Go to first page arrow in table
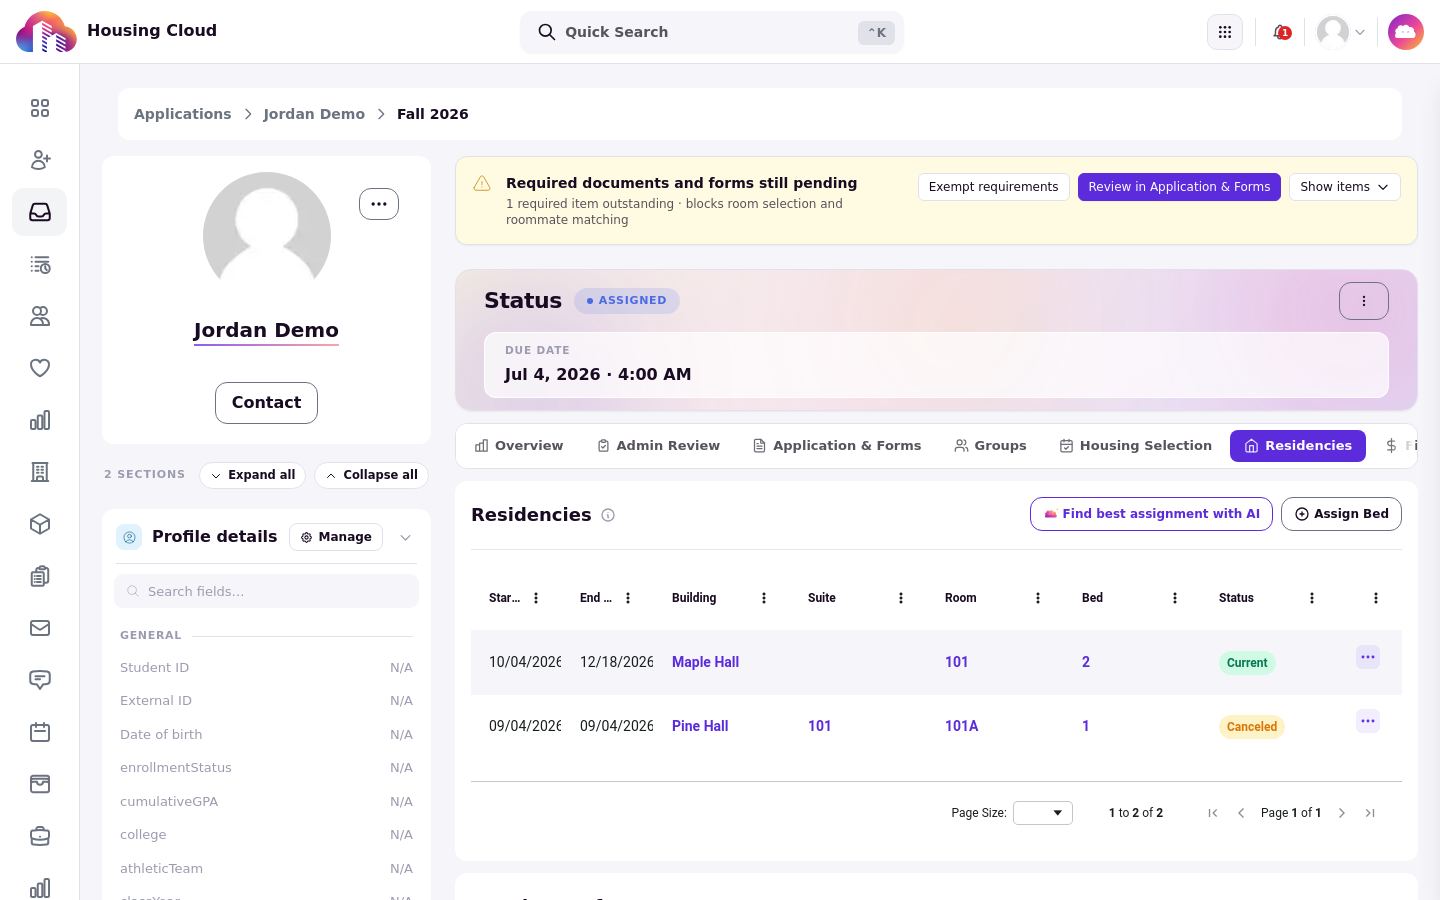The height and width of the screenshot is (900, 1440). point(1213,813)
